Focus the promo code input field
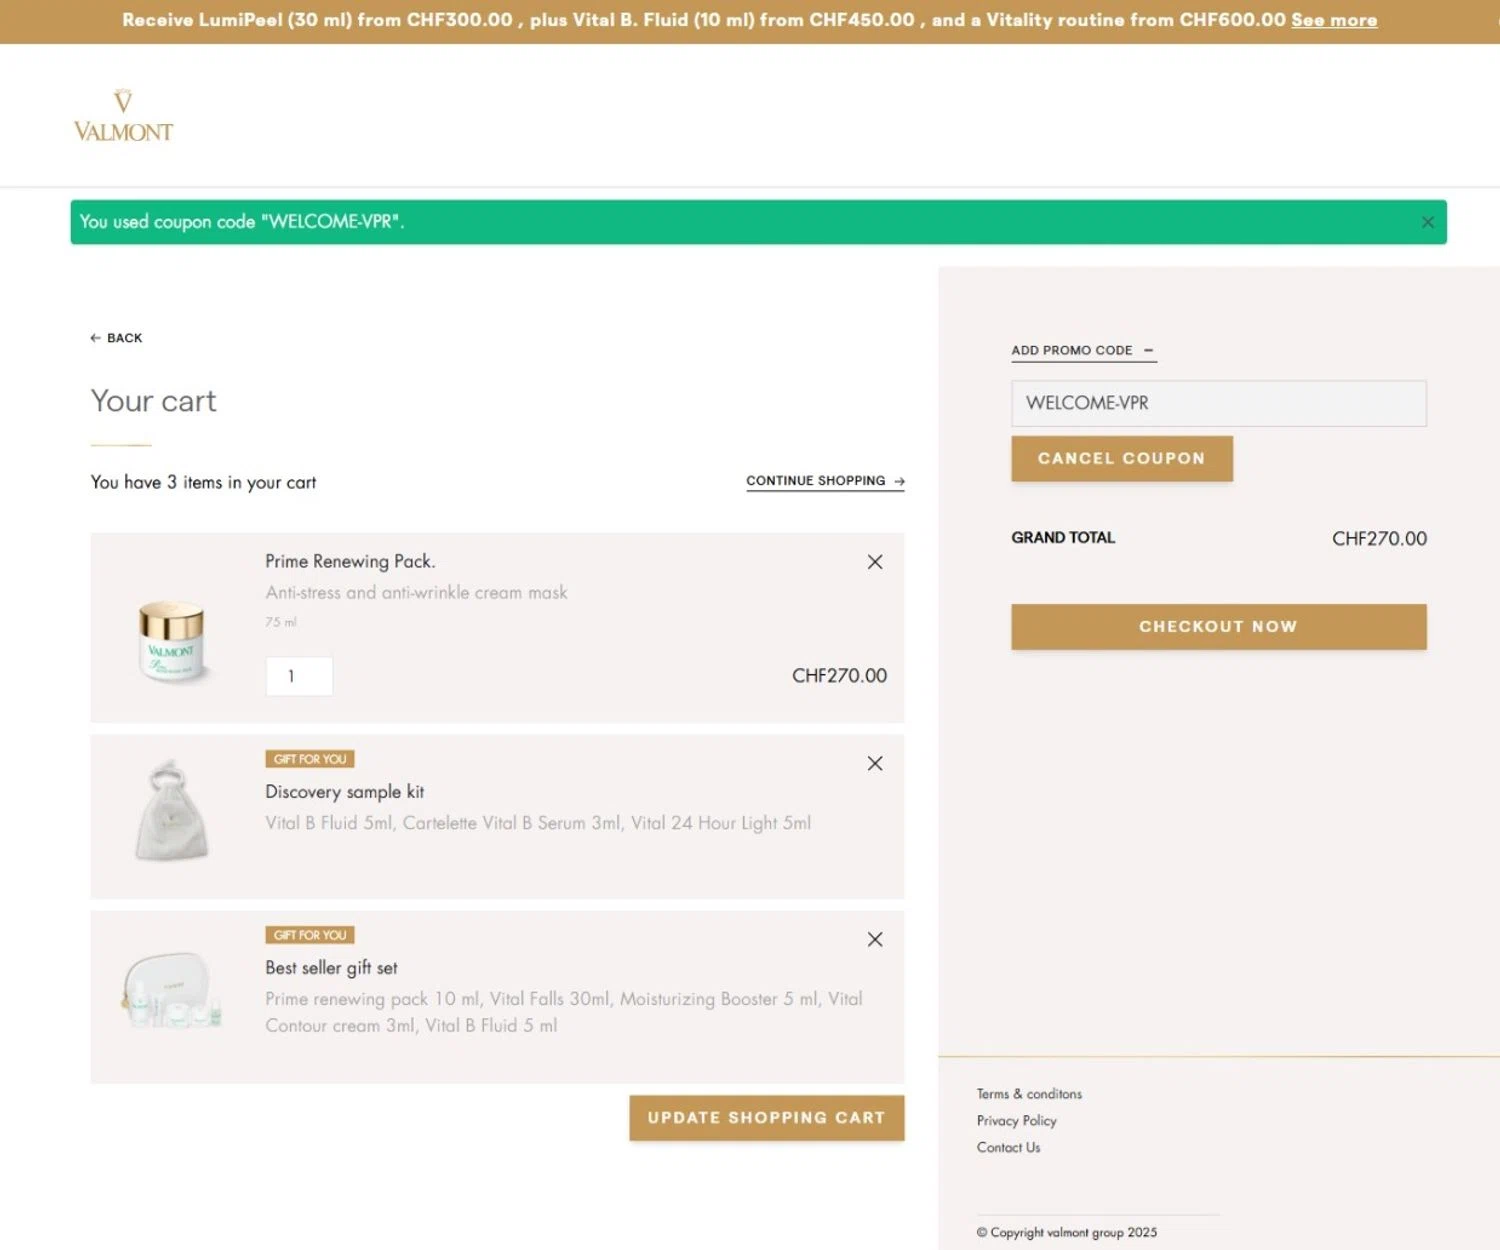 tap(1218, 403)
